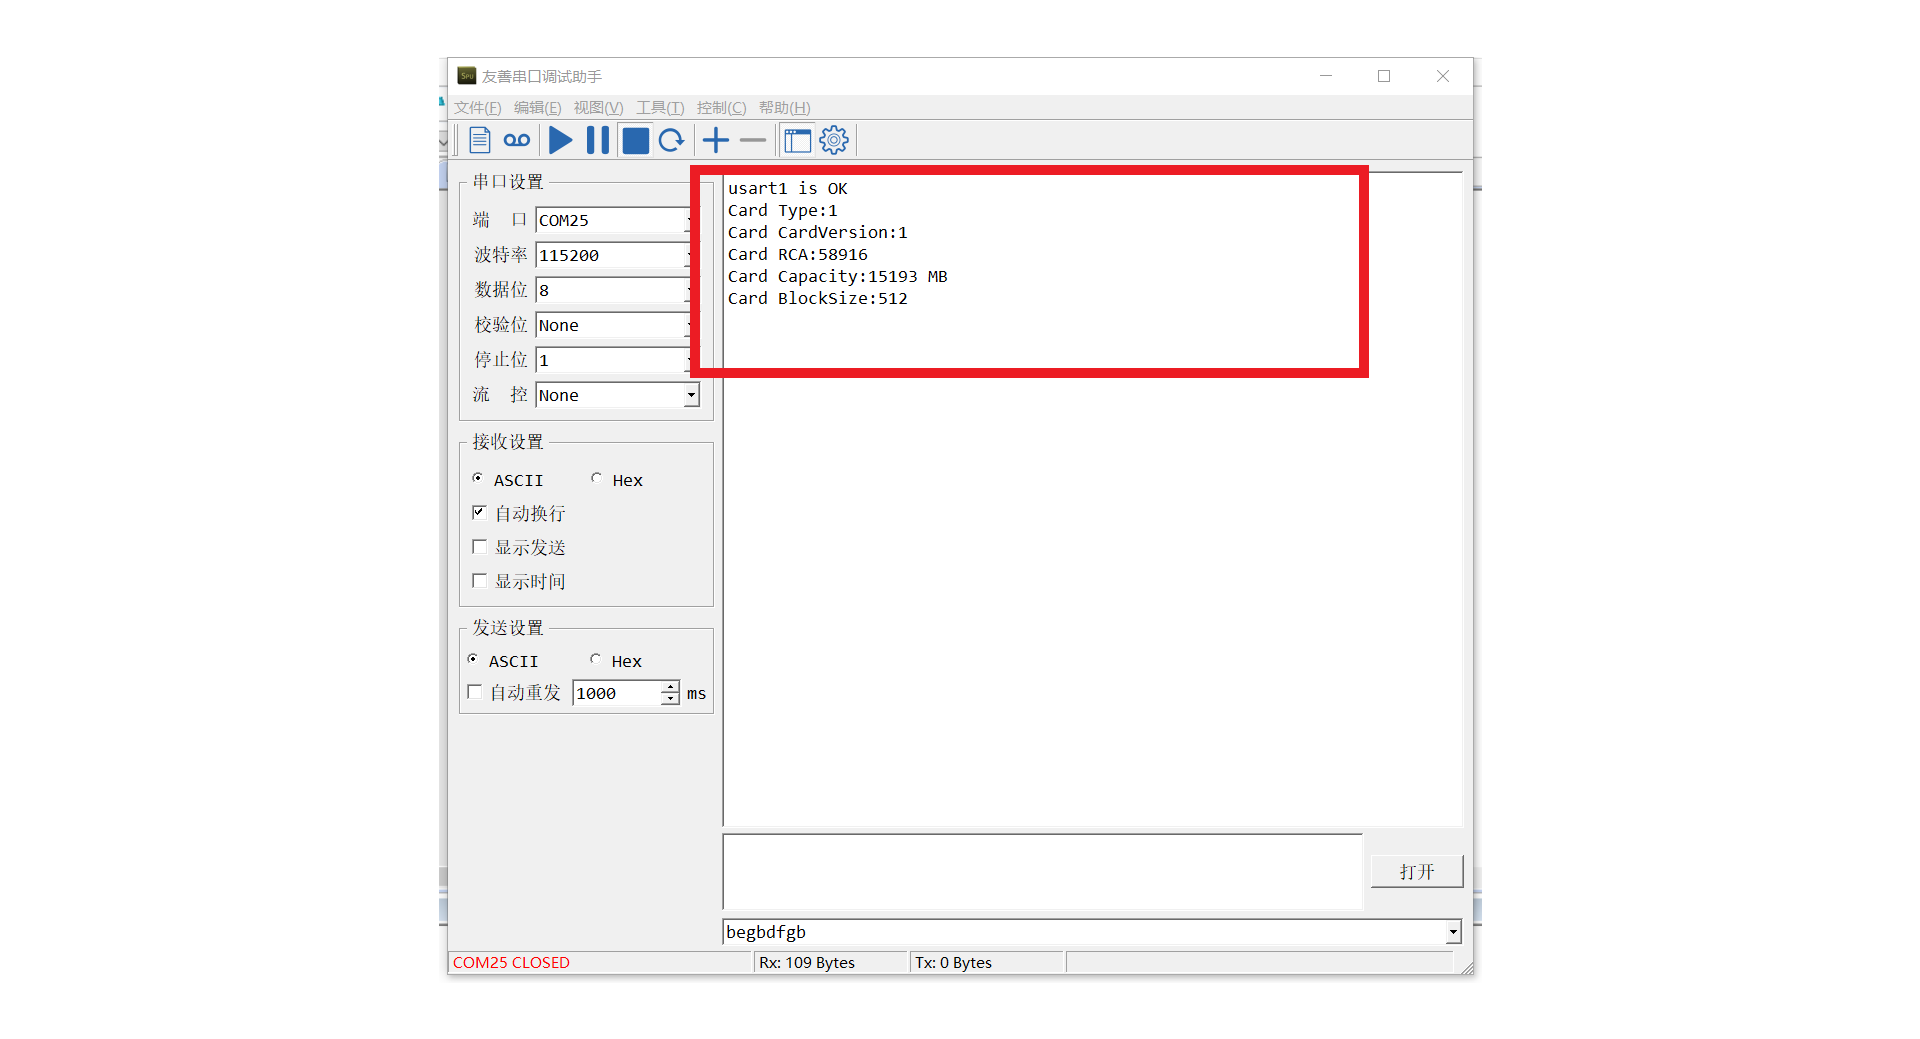Click the Tx: 0 Bytes status entry
Image resolution: width=1920 pixels, height=1039 pixels.
point(953,962)
